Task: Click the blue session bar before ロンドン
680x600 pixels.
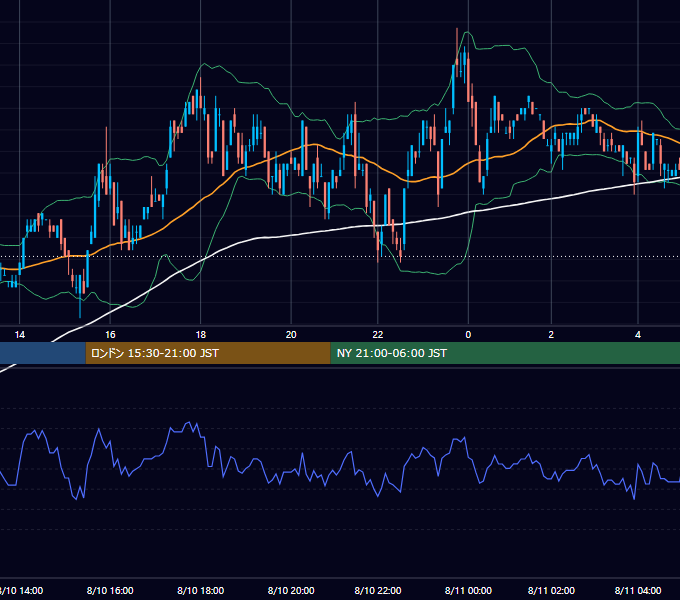Action: pyautogui.click(x=42, y=353)
